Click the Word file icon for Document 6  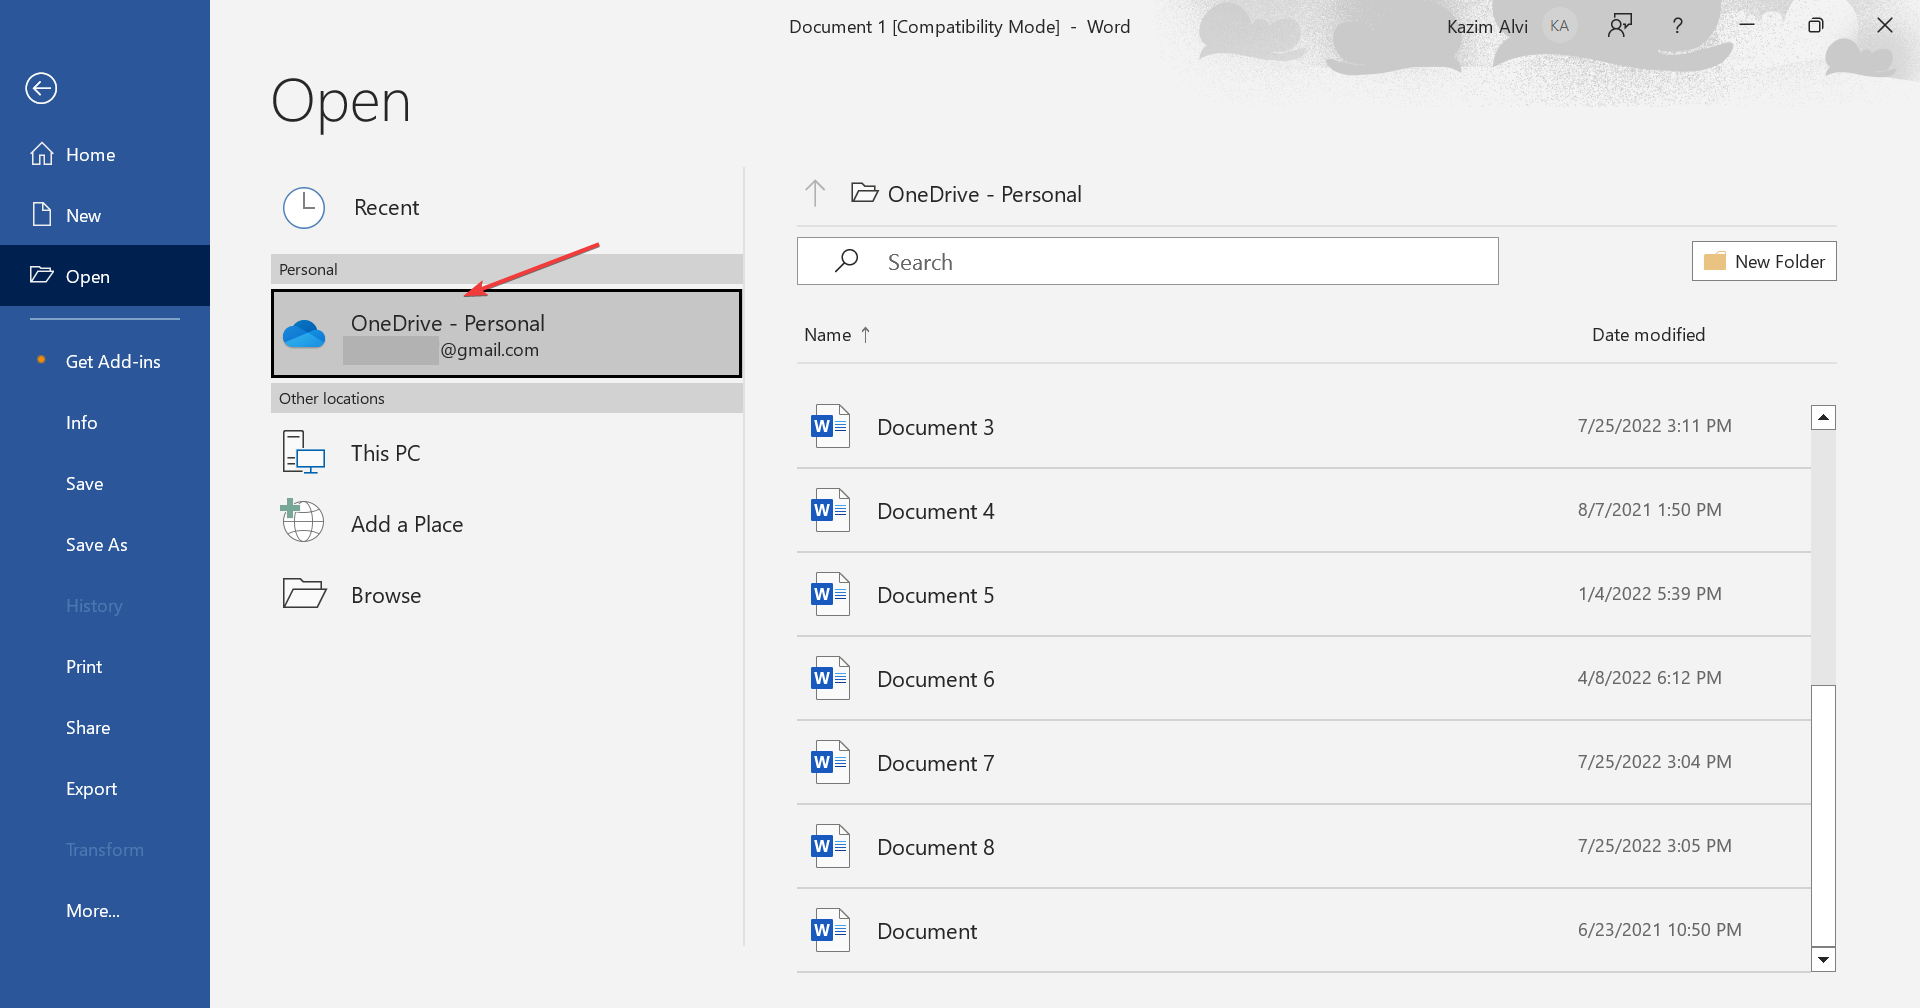click(x=830, y=678)
